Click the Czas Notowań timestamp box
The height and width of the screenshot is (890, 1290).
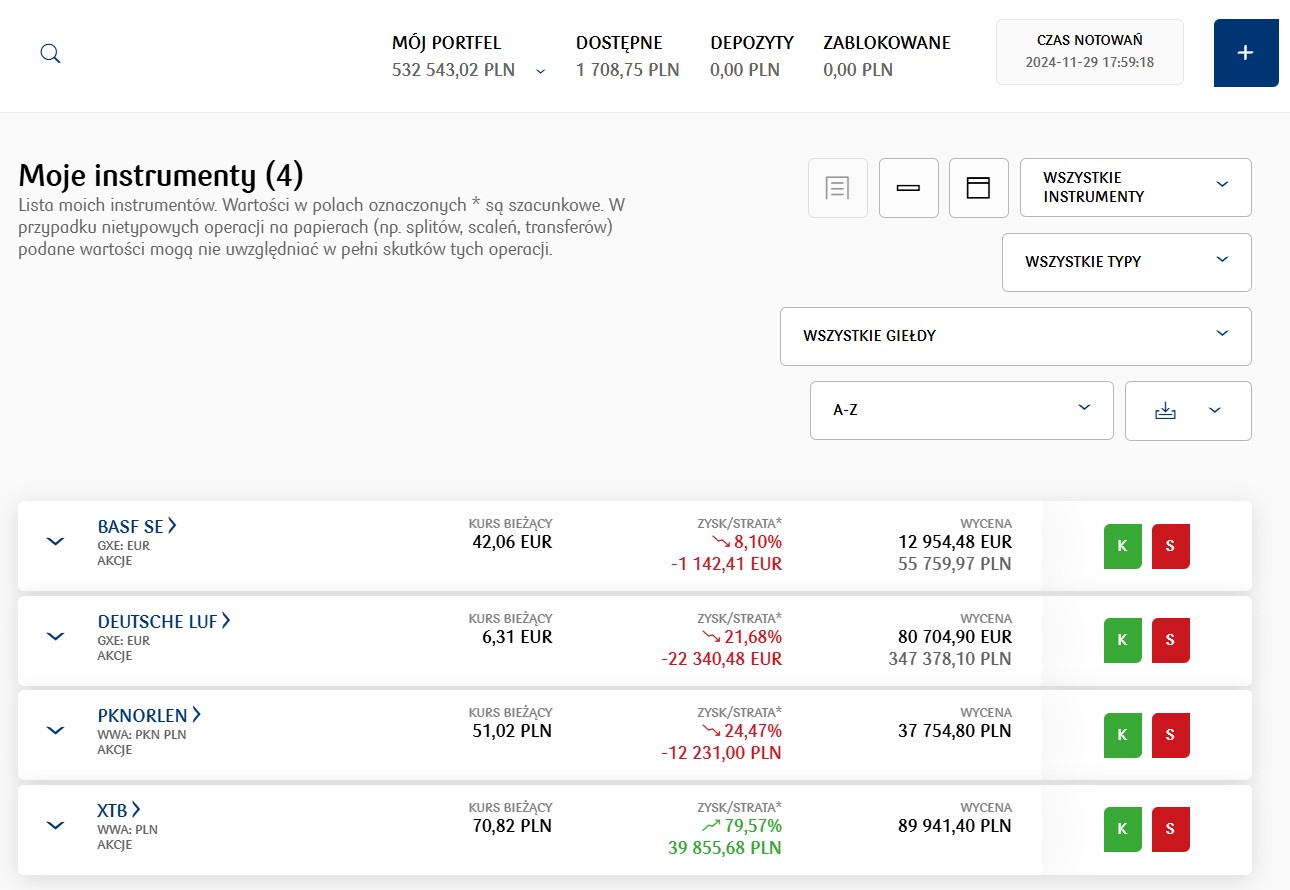(x=1090, y=52)
